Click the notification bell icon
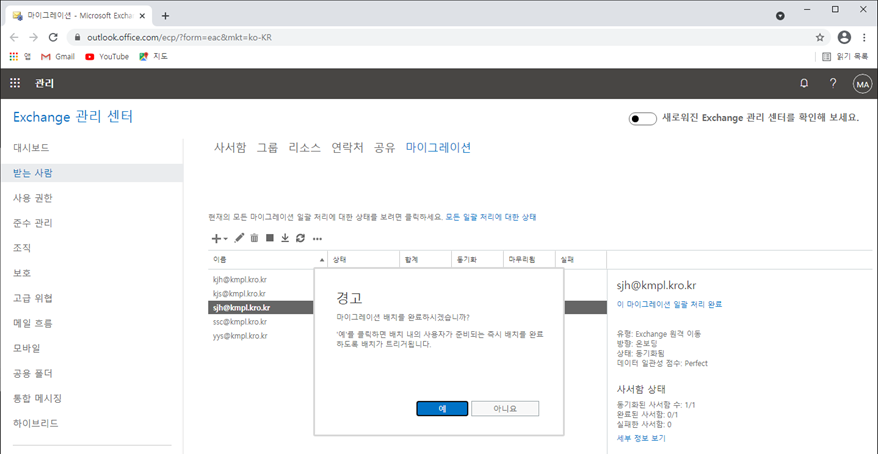 [x=804, y=84]
